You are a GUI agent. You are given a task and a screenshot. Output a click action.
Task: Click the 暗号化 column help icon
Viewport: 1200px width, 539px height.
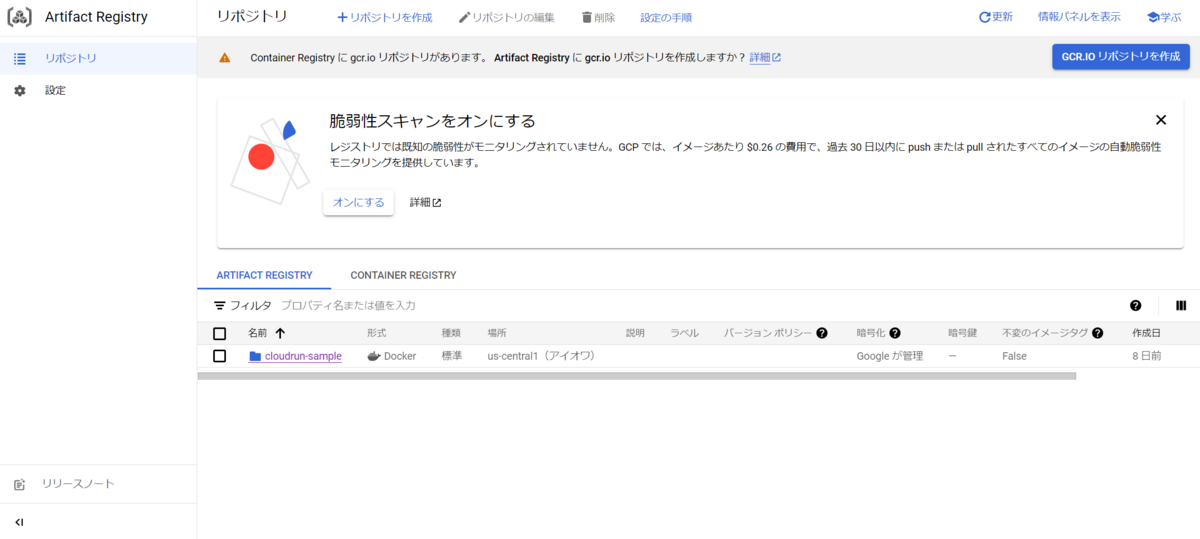click(895, 333)
